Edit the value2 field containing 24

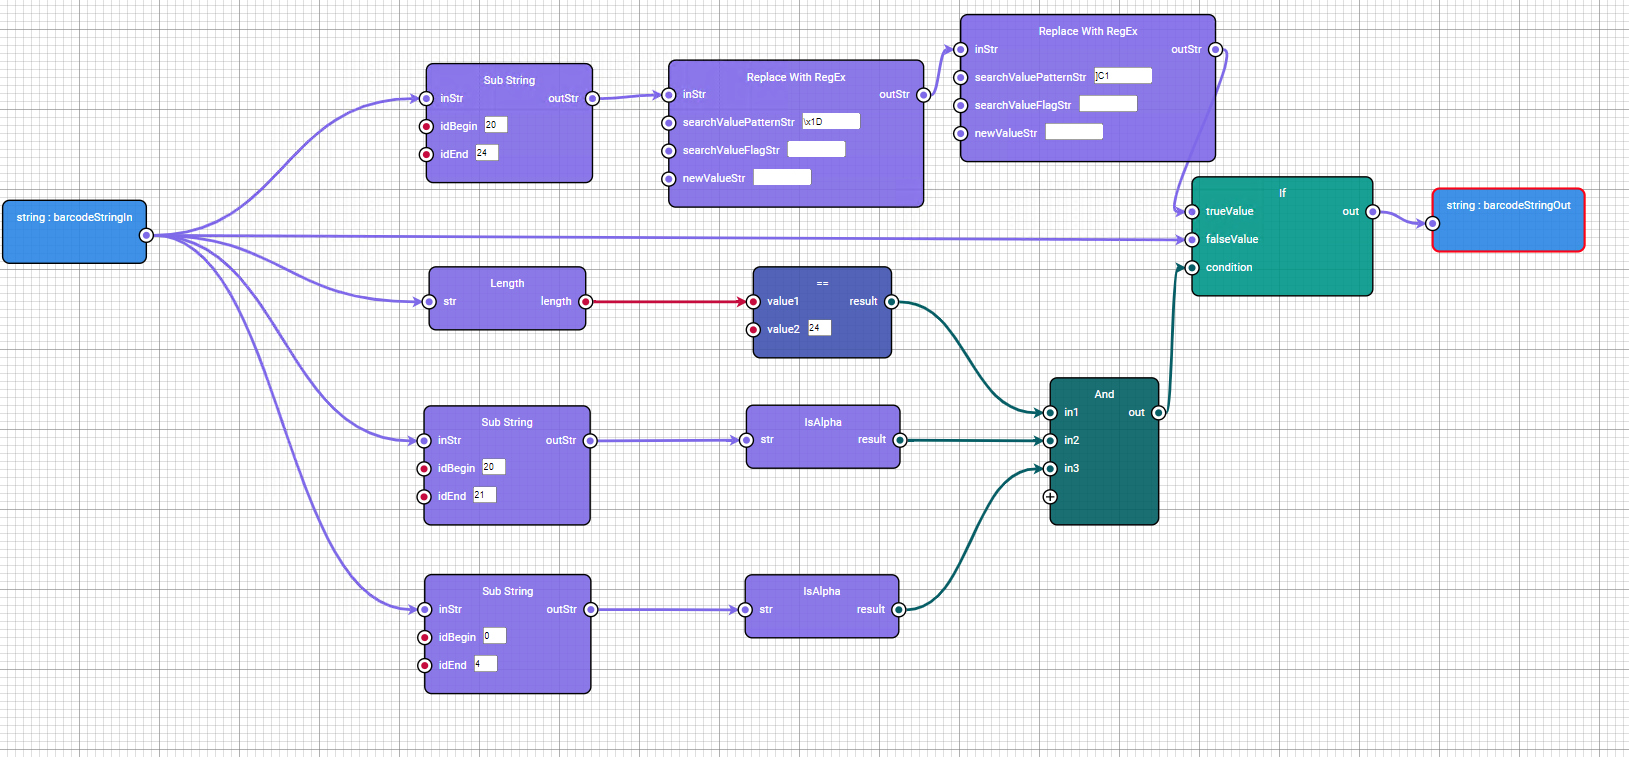coord(819,328)
